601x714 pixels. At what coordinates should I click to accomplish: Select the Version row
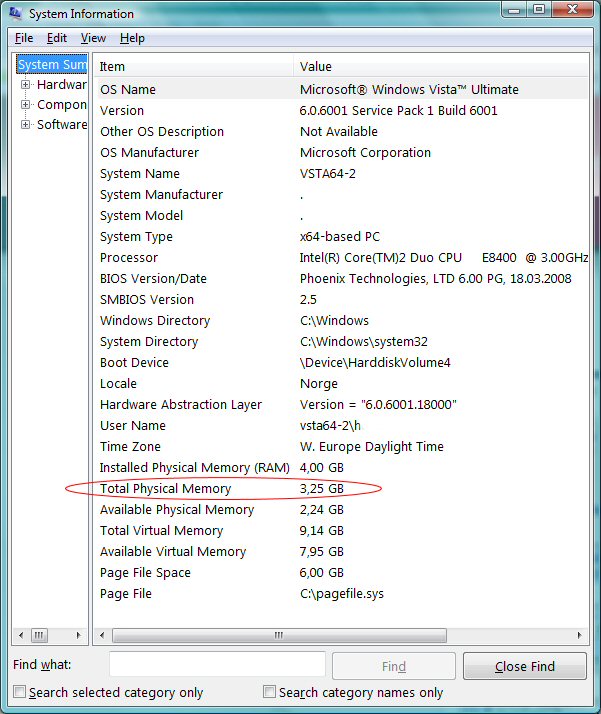342,110
